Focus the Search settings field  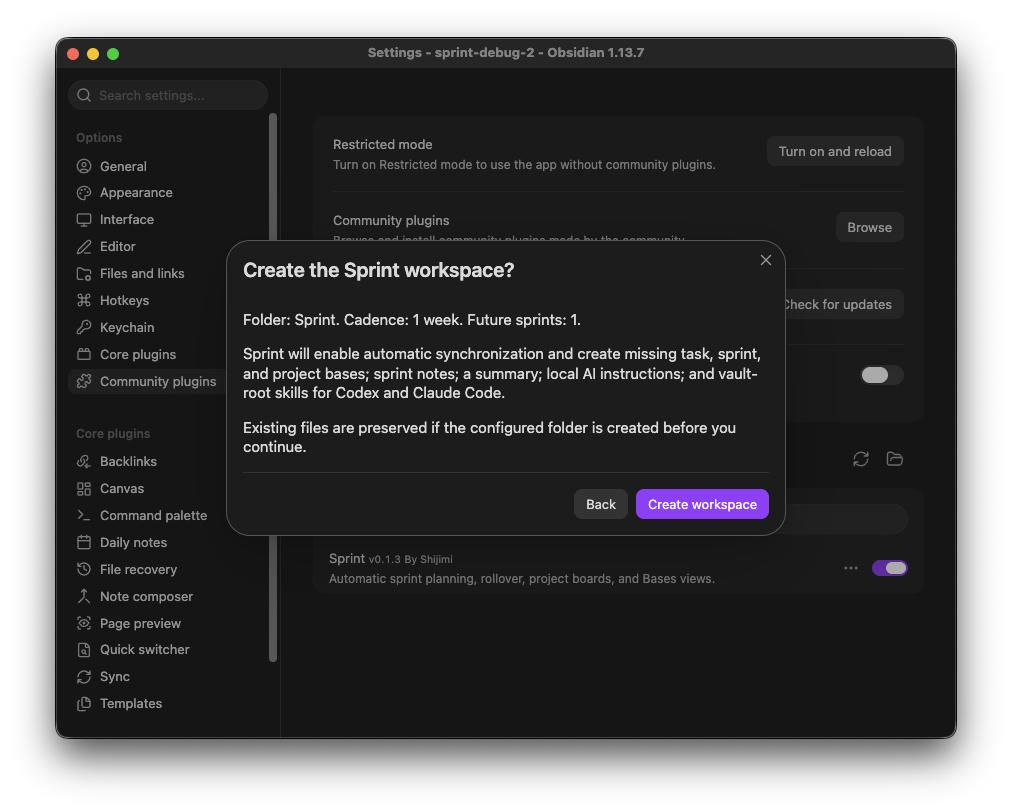tap(168, 96)
